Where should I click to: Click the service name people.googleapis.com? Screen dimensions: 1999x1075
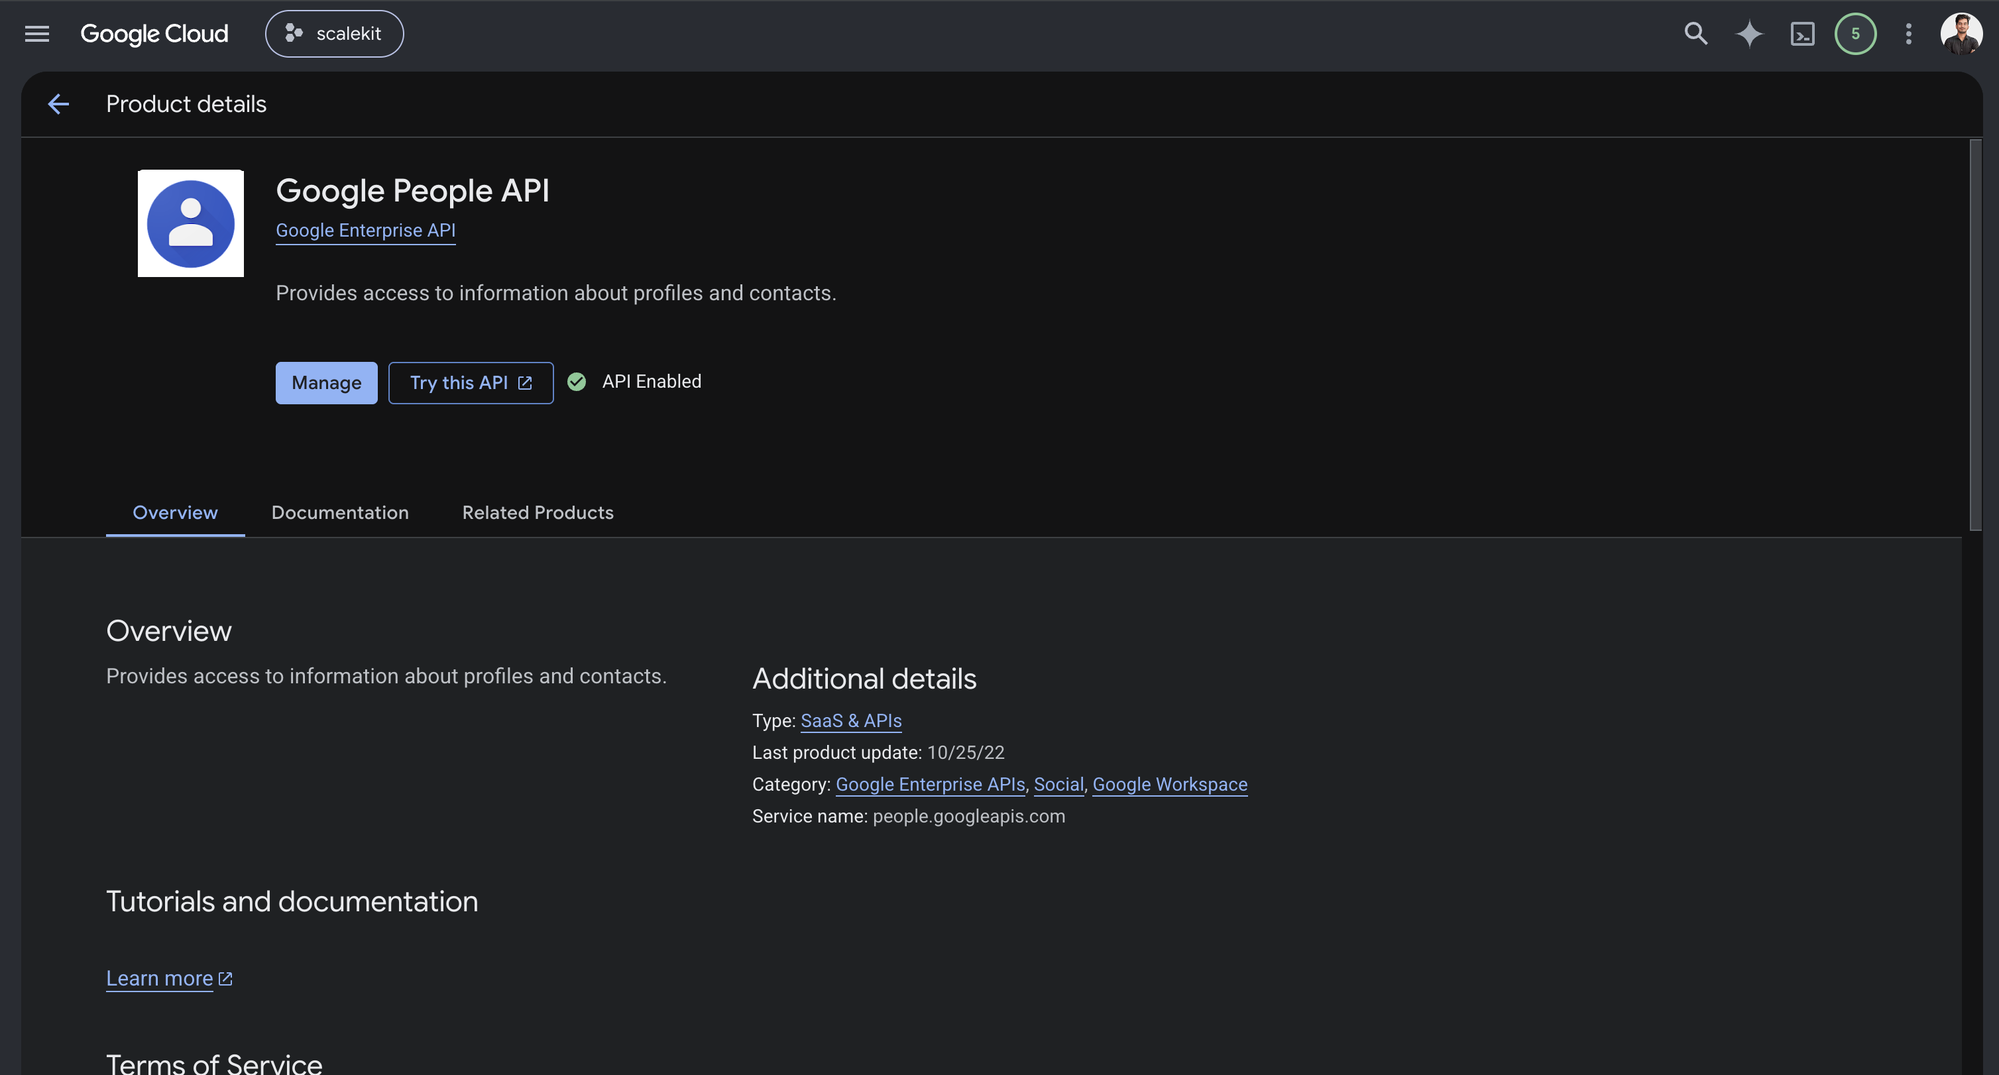tap(969, 817)
